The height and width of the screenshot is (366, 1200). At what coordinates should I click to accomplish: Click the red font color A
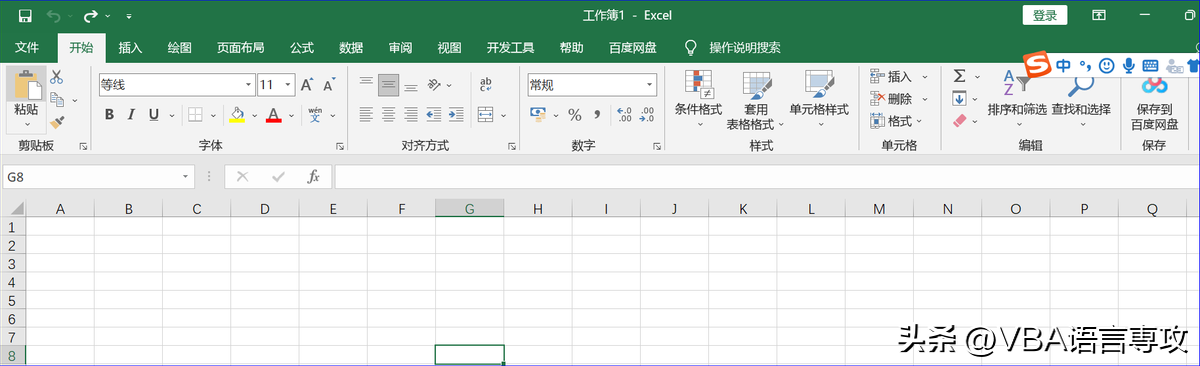click(274, 115)
